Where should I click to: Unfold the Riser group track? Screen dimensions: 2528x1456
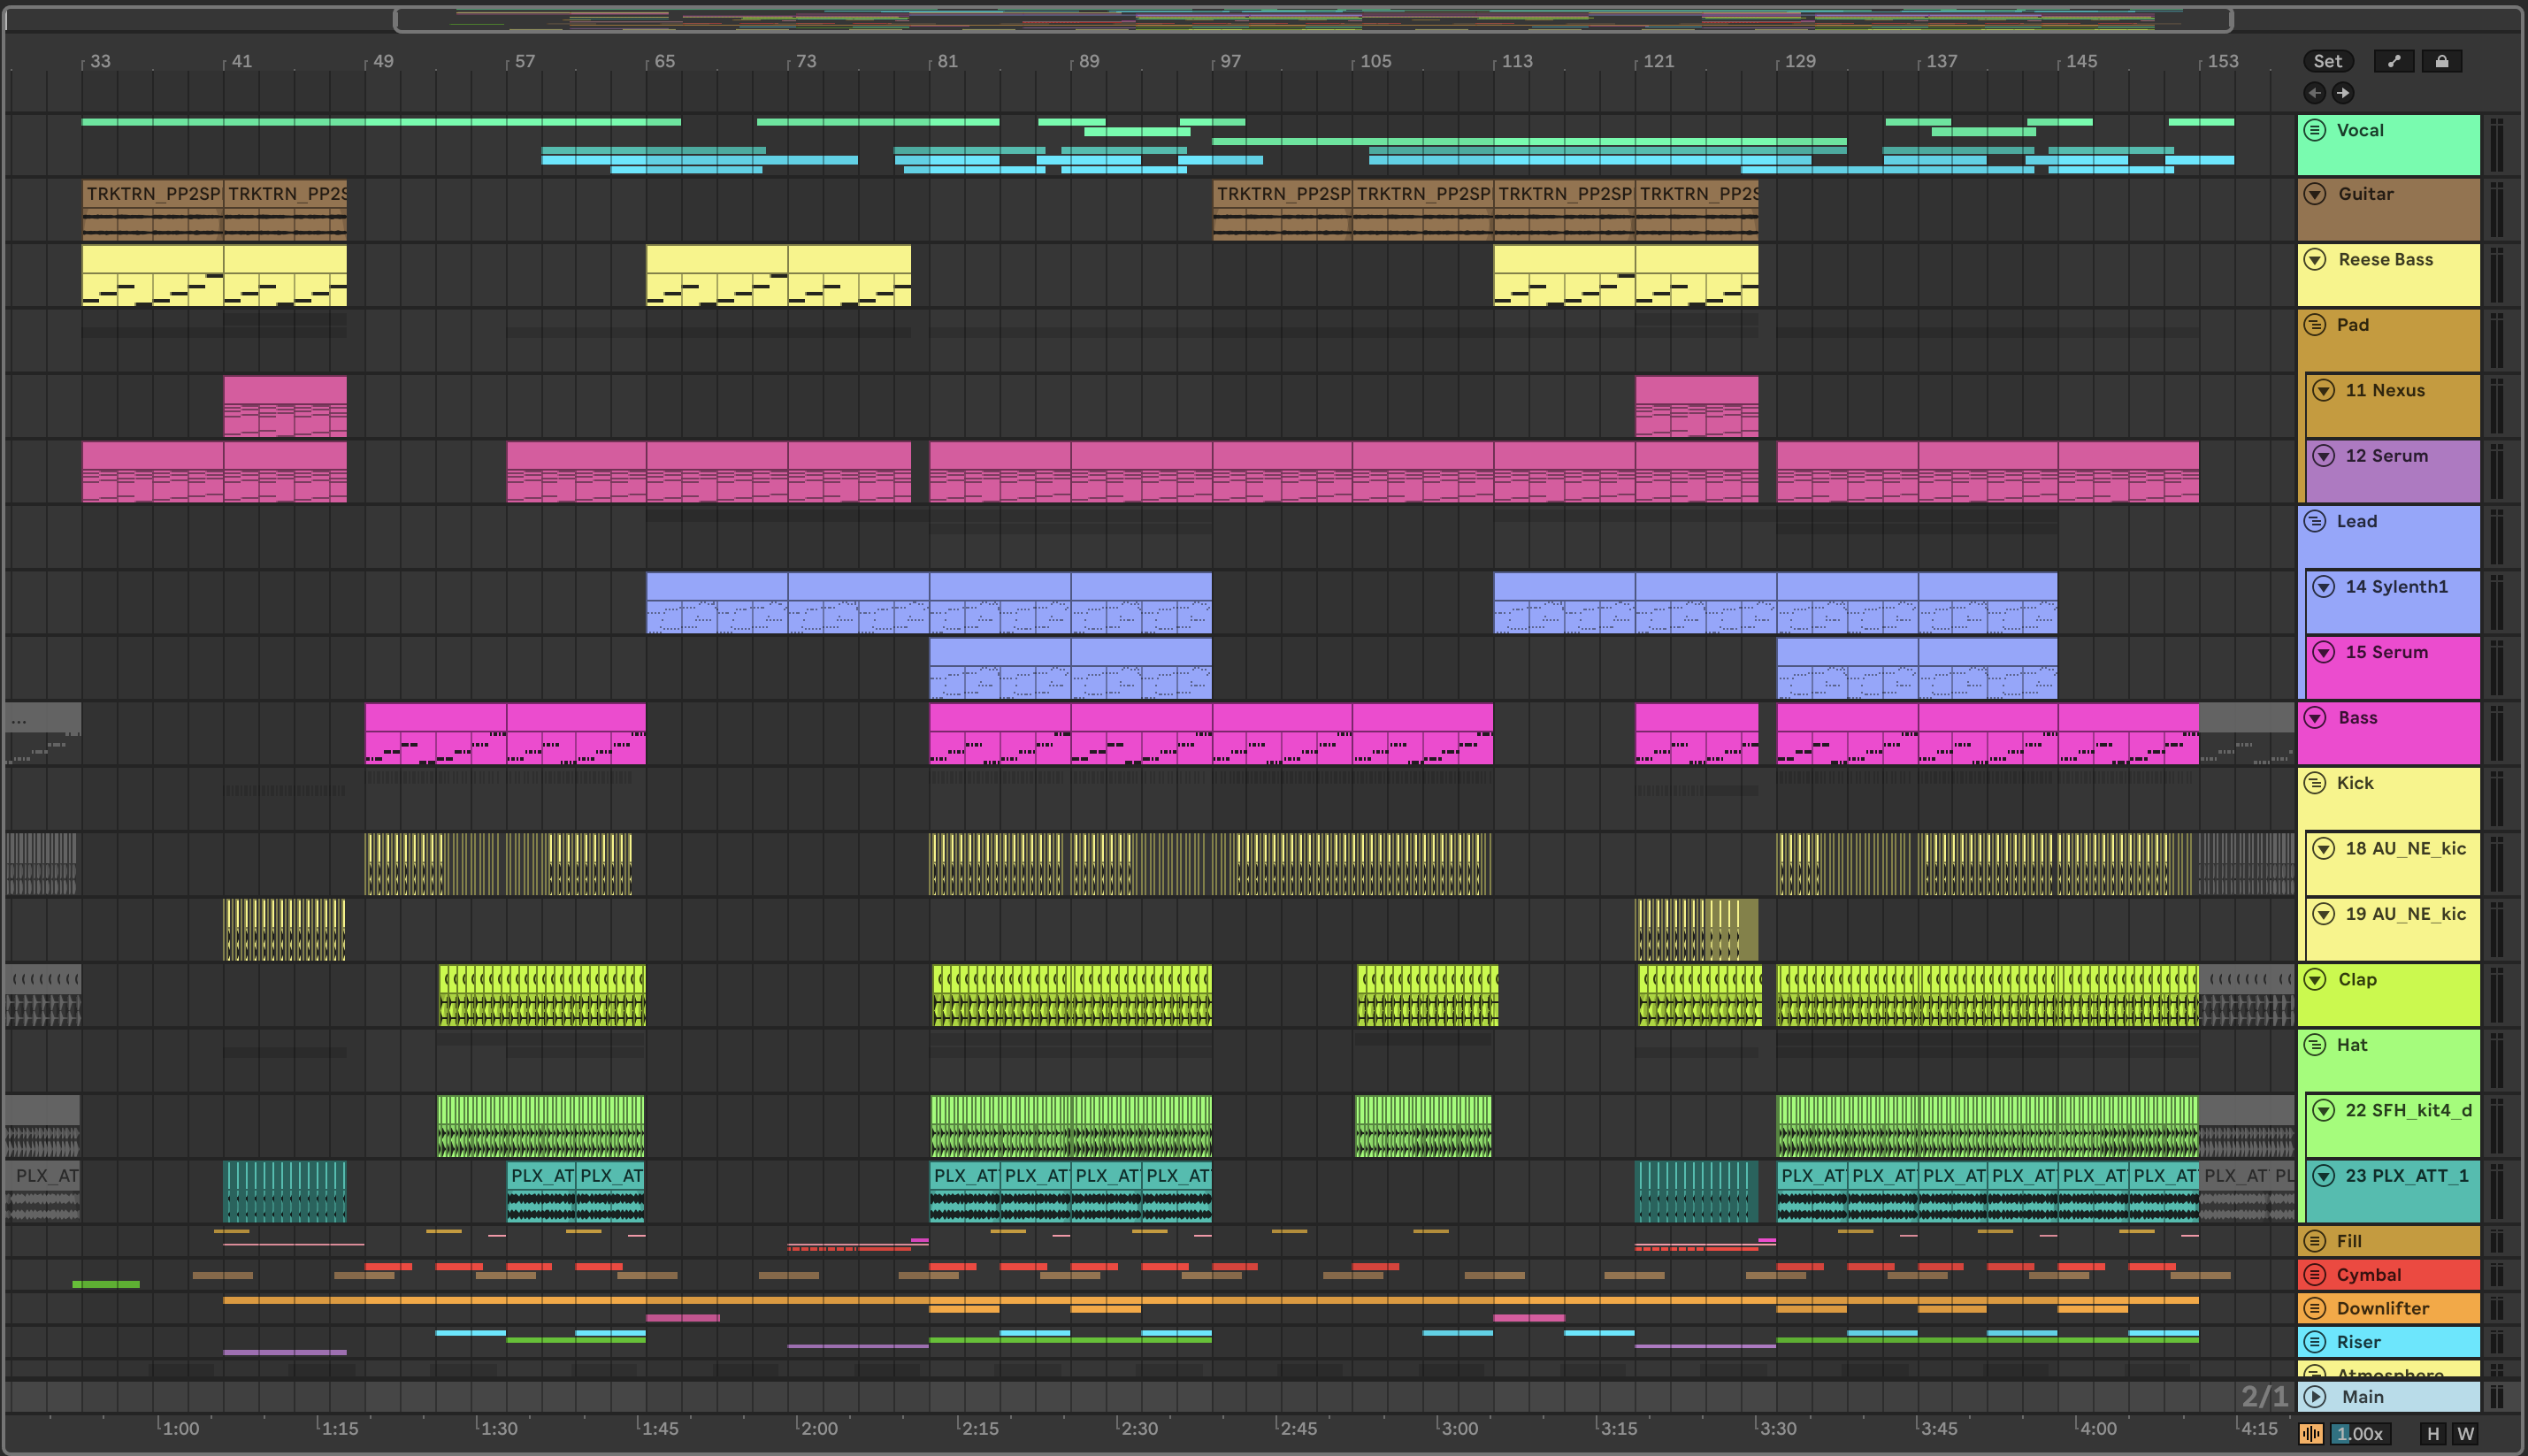pyautogui.click(x=2314, y=1342)
